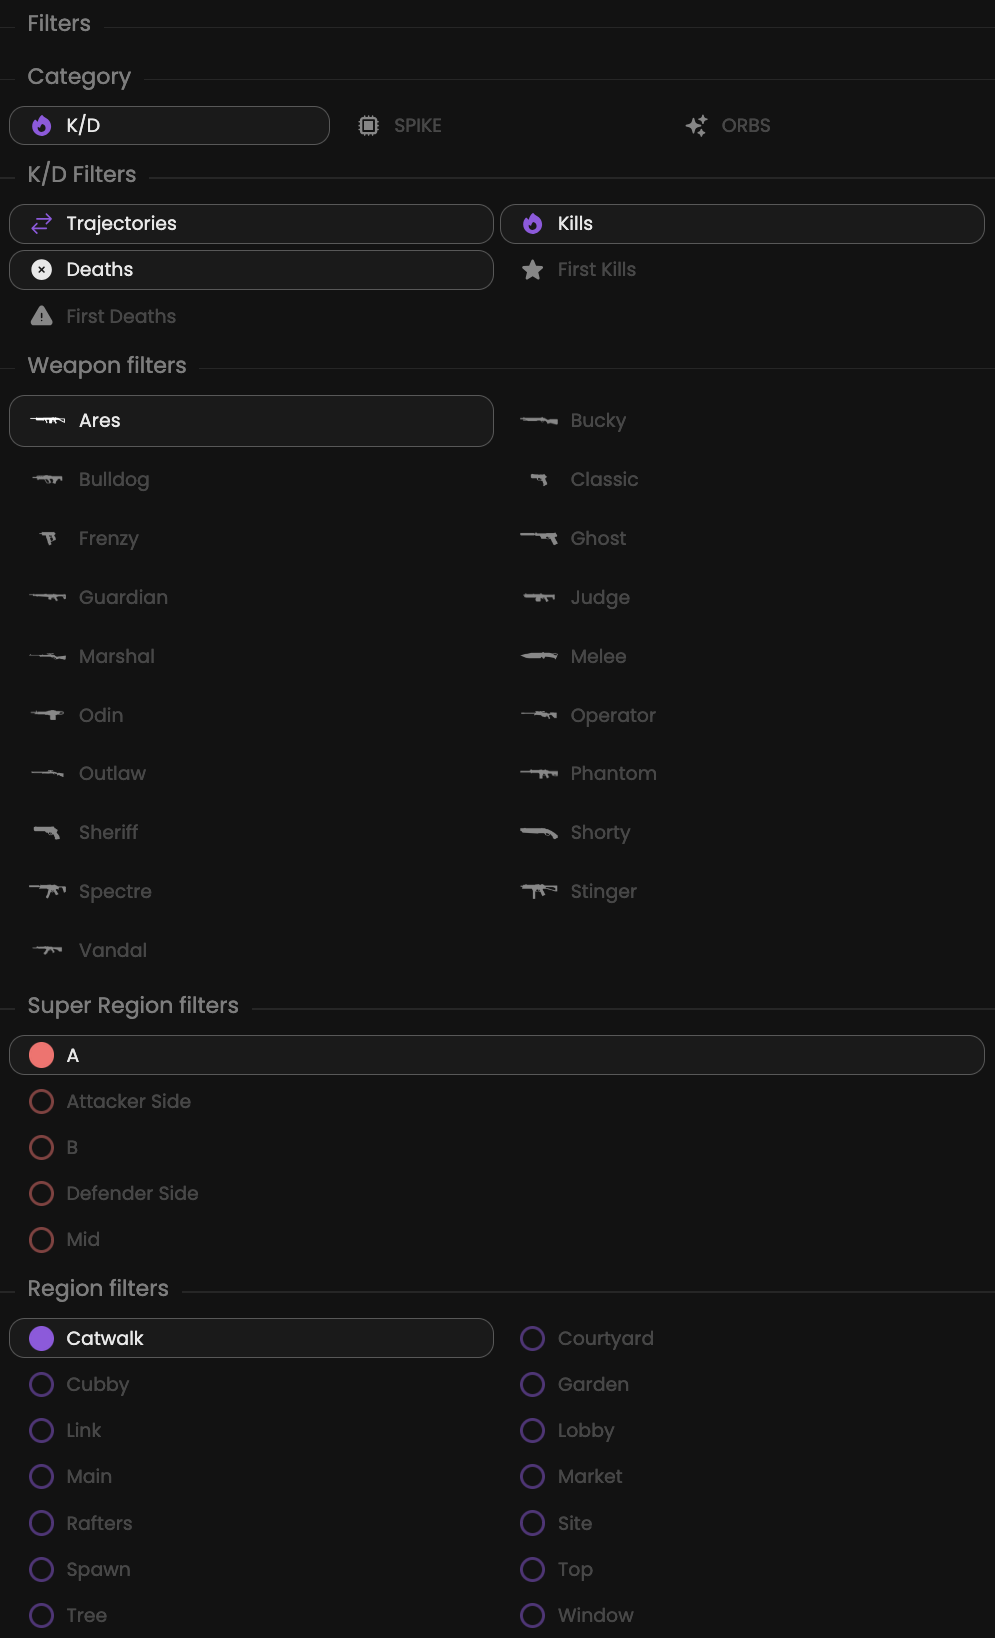Click the Ares weapon icon
The width and height of the screenshot is (1000, 1638).
point(48,421)
